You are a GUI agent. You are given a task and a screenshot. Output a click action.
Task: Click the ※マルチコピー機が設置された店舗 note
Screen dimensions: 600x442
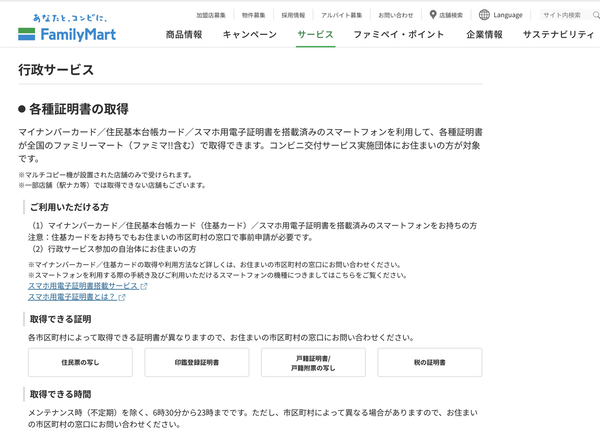coord(106,175)
